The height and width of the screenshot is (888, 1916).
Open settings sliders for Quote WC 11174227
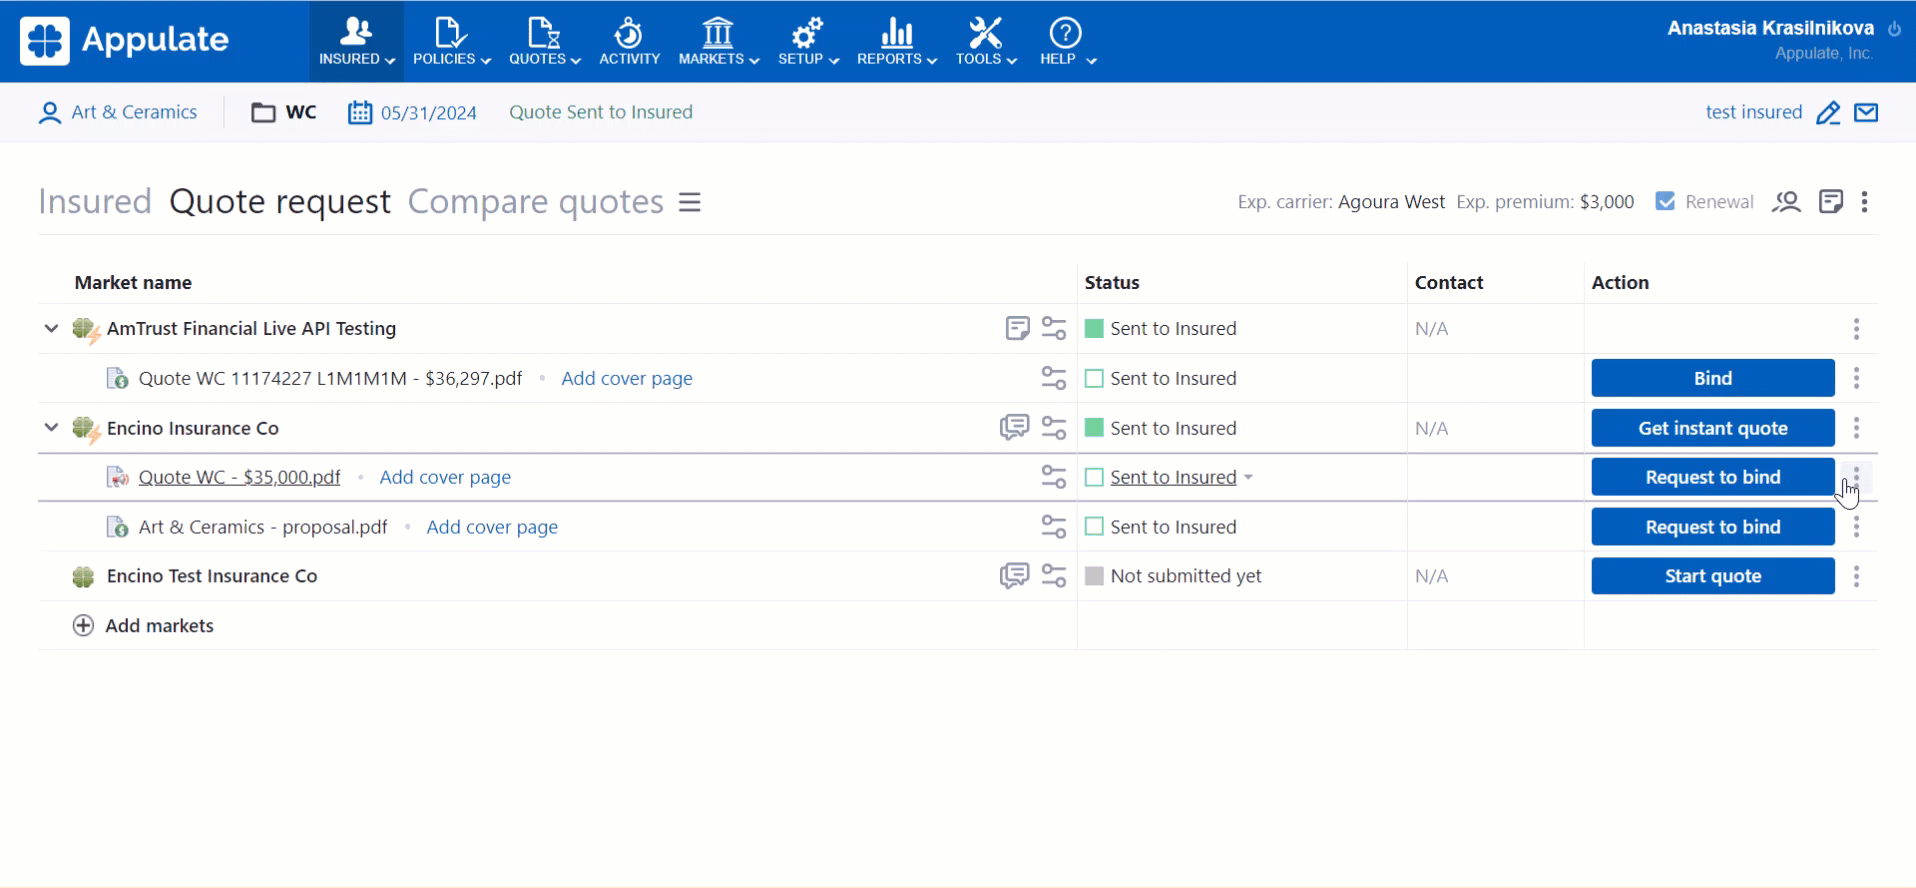[x=1054, y=378]
